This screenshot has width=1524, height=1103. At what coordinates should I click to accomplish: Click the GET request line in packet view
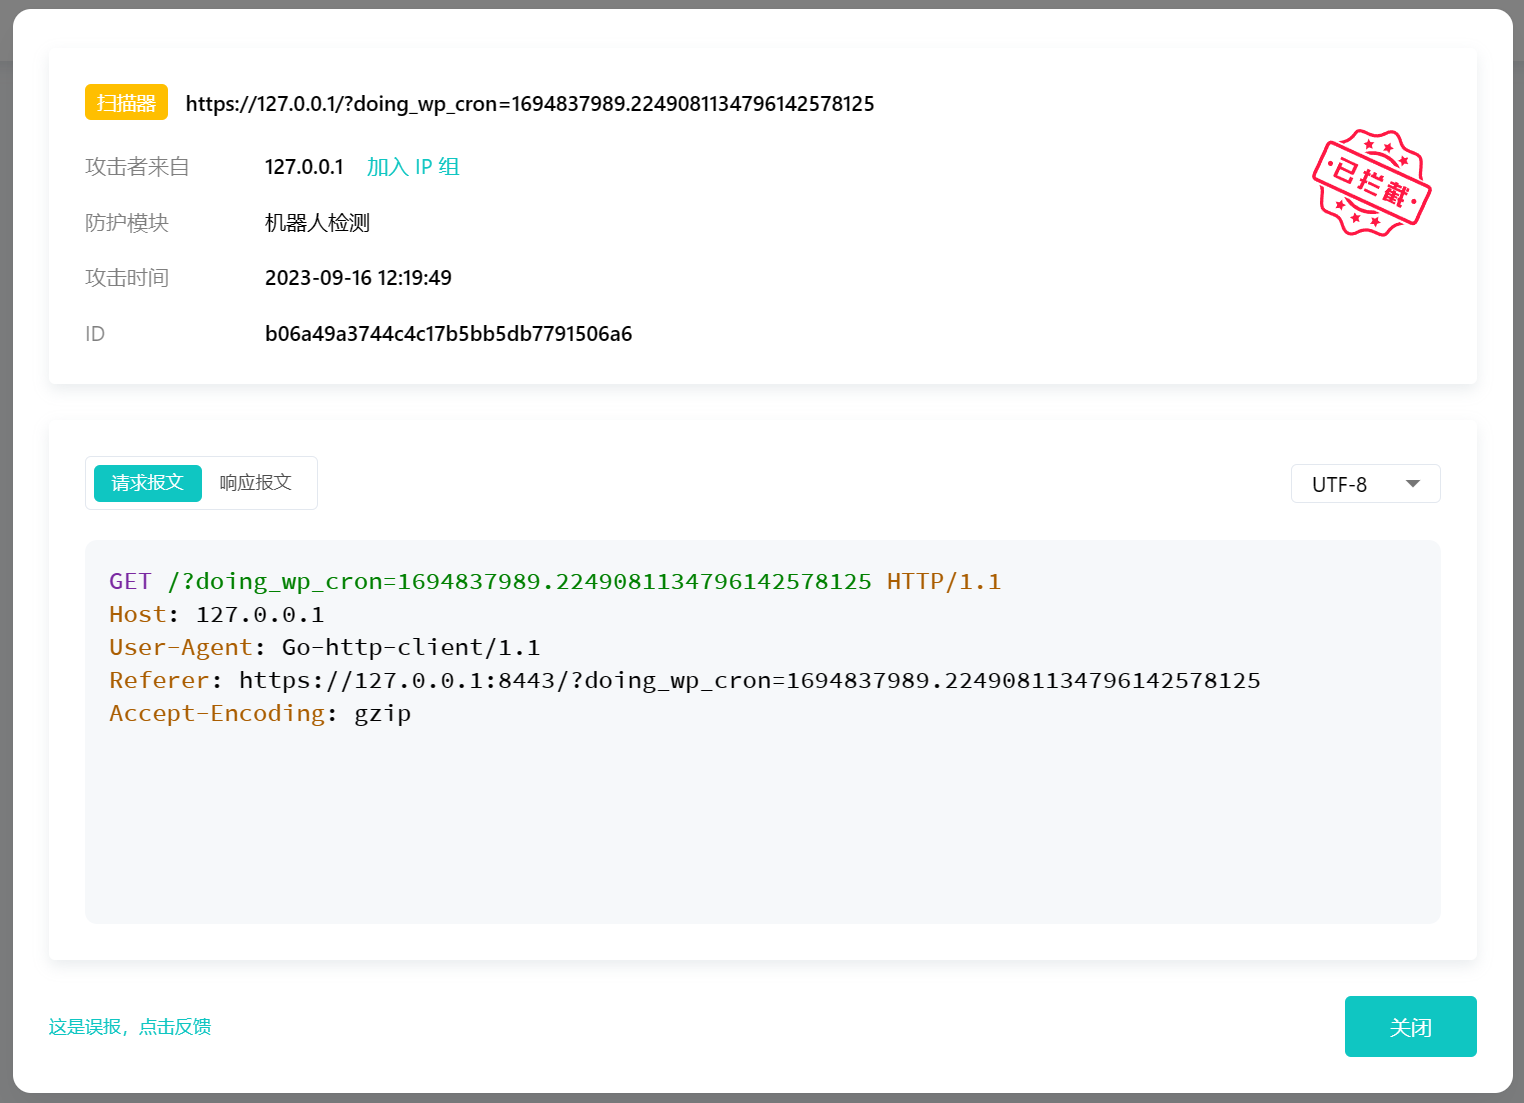[x=554, y=581]
